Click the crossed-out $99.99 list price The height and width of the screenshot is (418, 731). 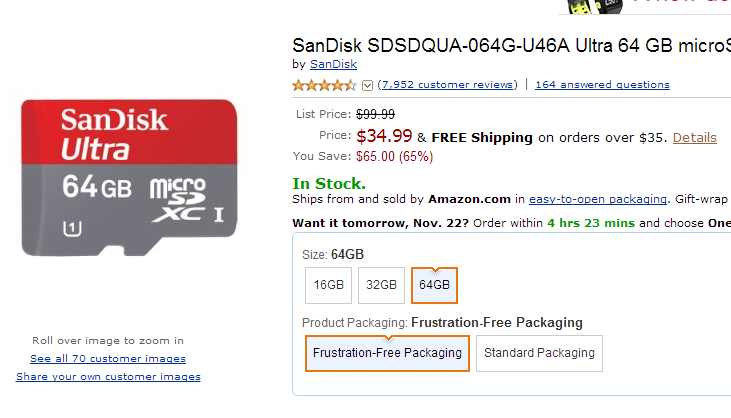coord(375,114)
